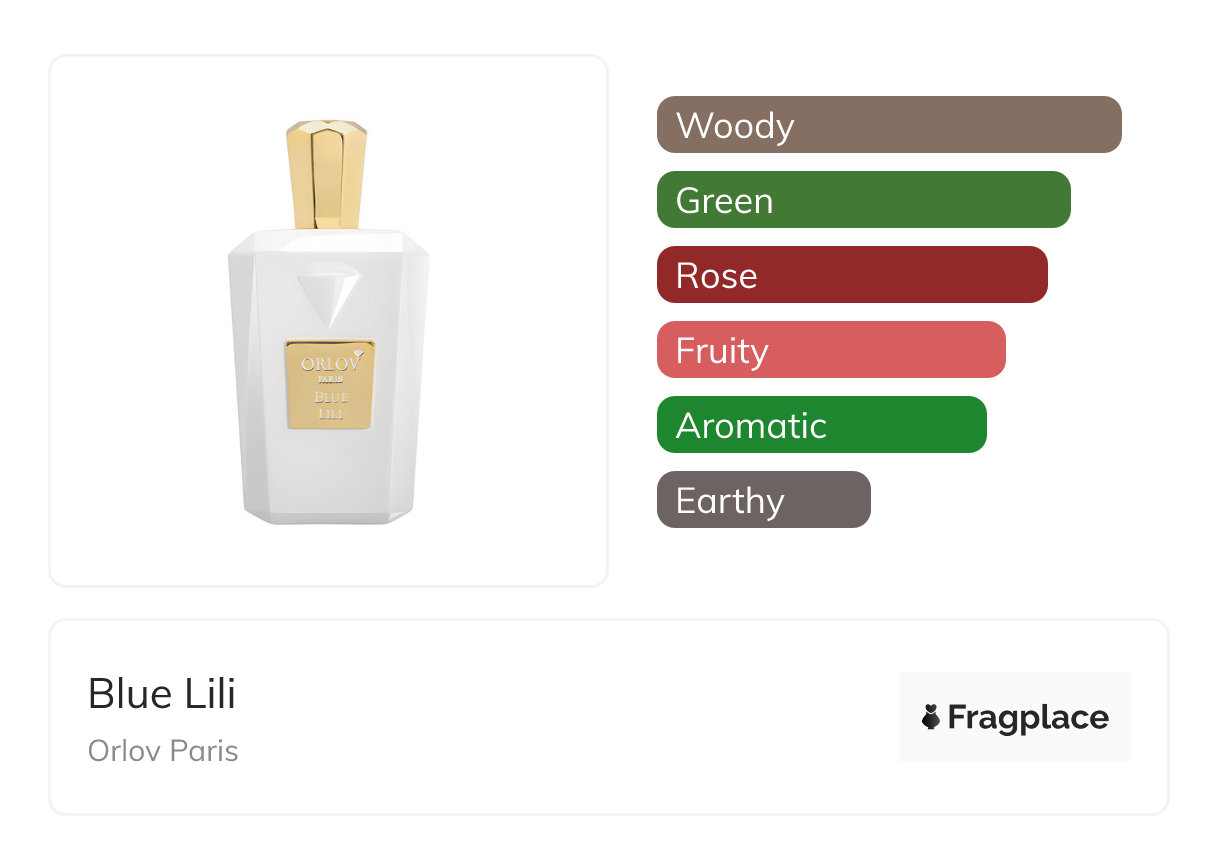Select the Aromatic accord bar

pyautogui.click(x=822, y=425)
